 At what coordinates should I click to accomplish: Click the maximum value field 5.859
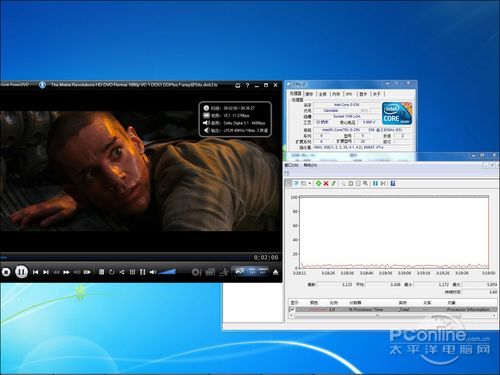(479, 284)
